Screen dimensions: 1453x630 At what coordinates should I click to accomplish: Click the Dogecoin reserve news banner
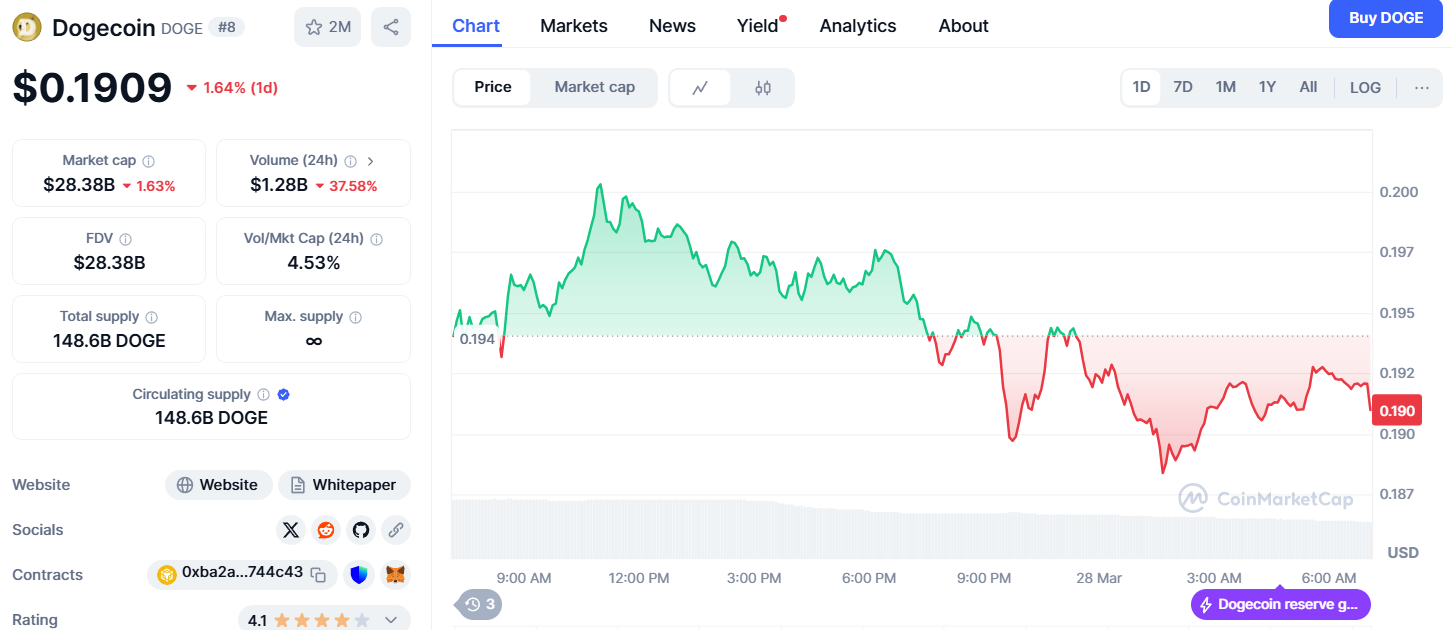pos(1280,605)
